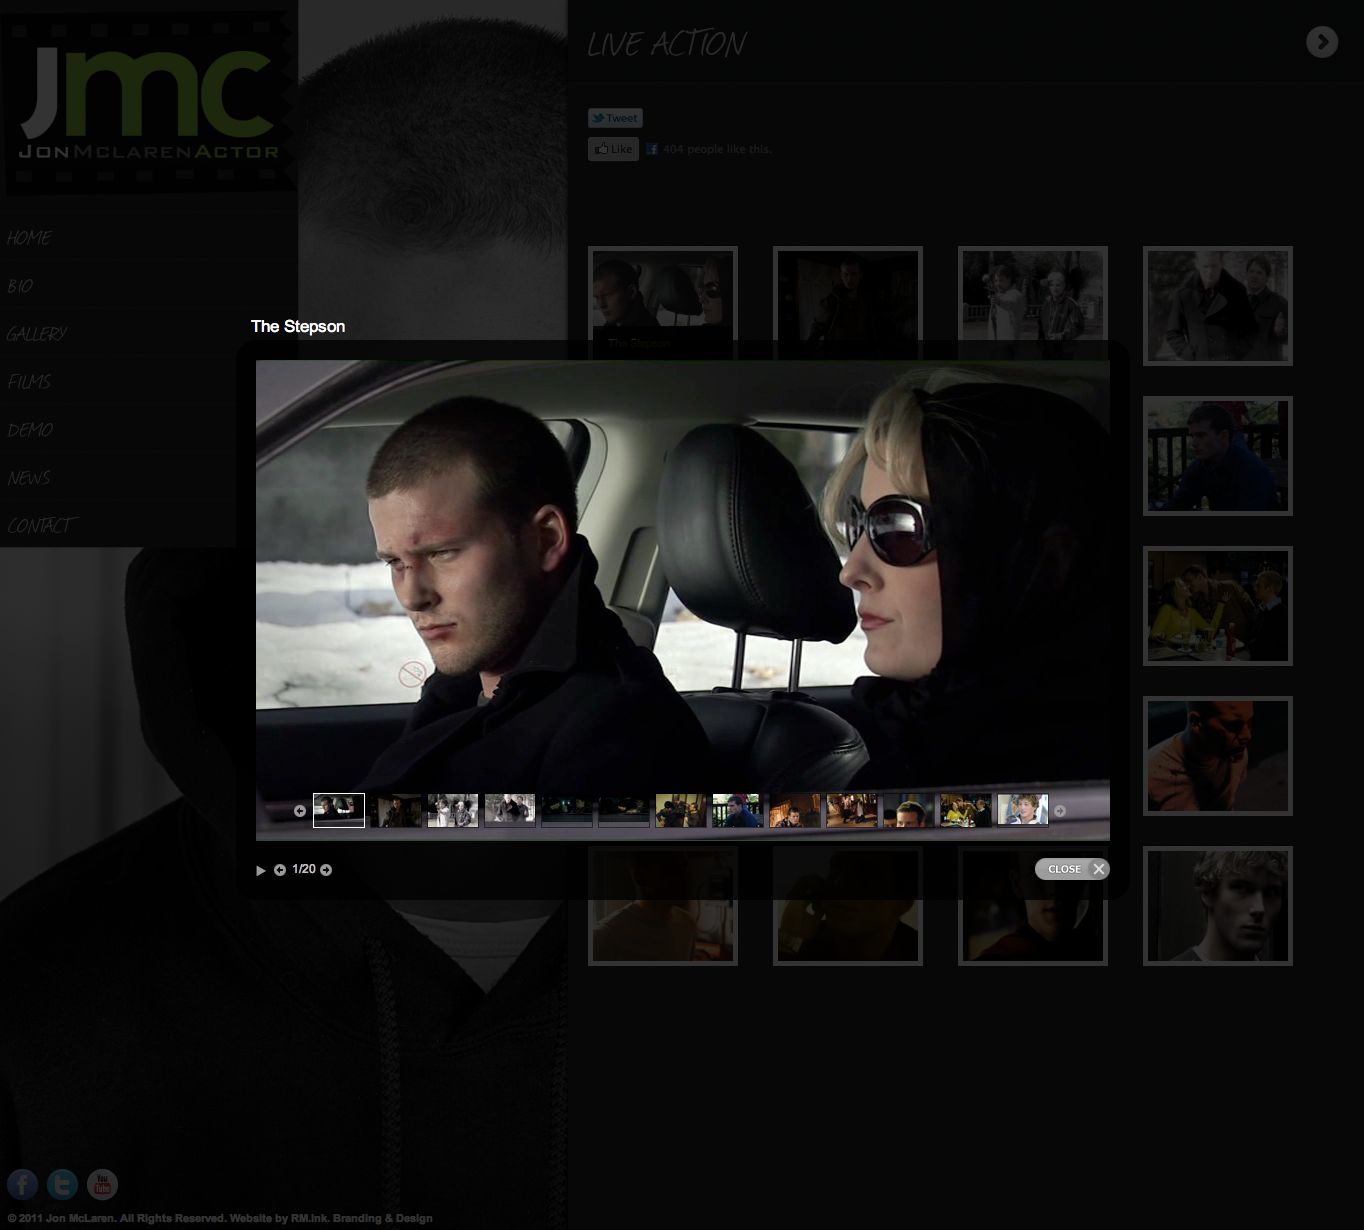Open the CONTACT menu item
Screen dimensions: 1364x1230
pos(41,526)
